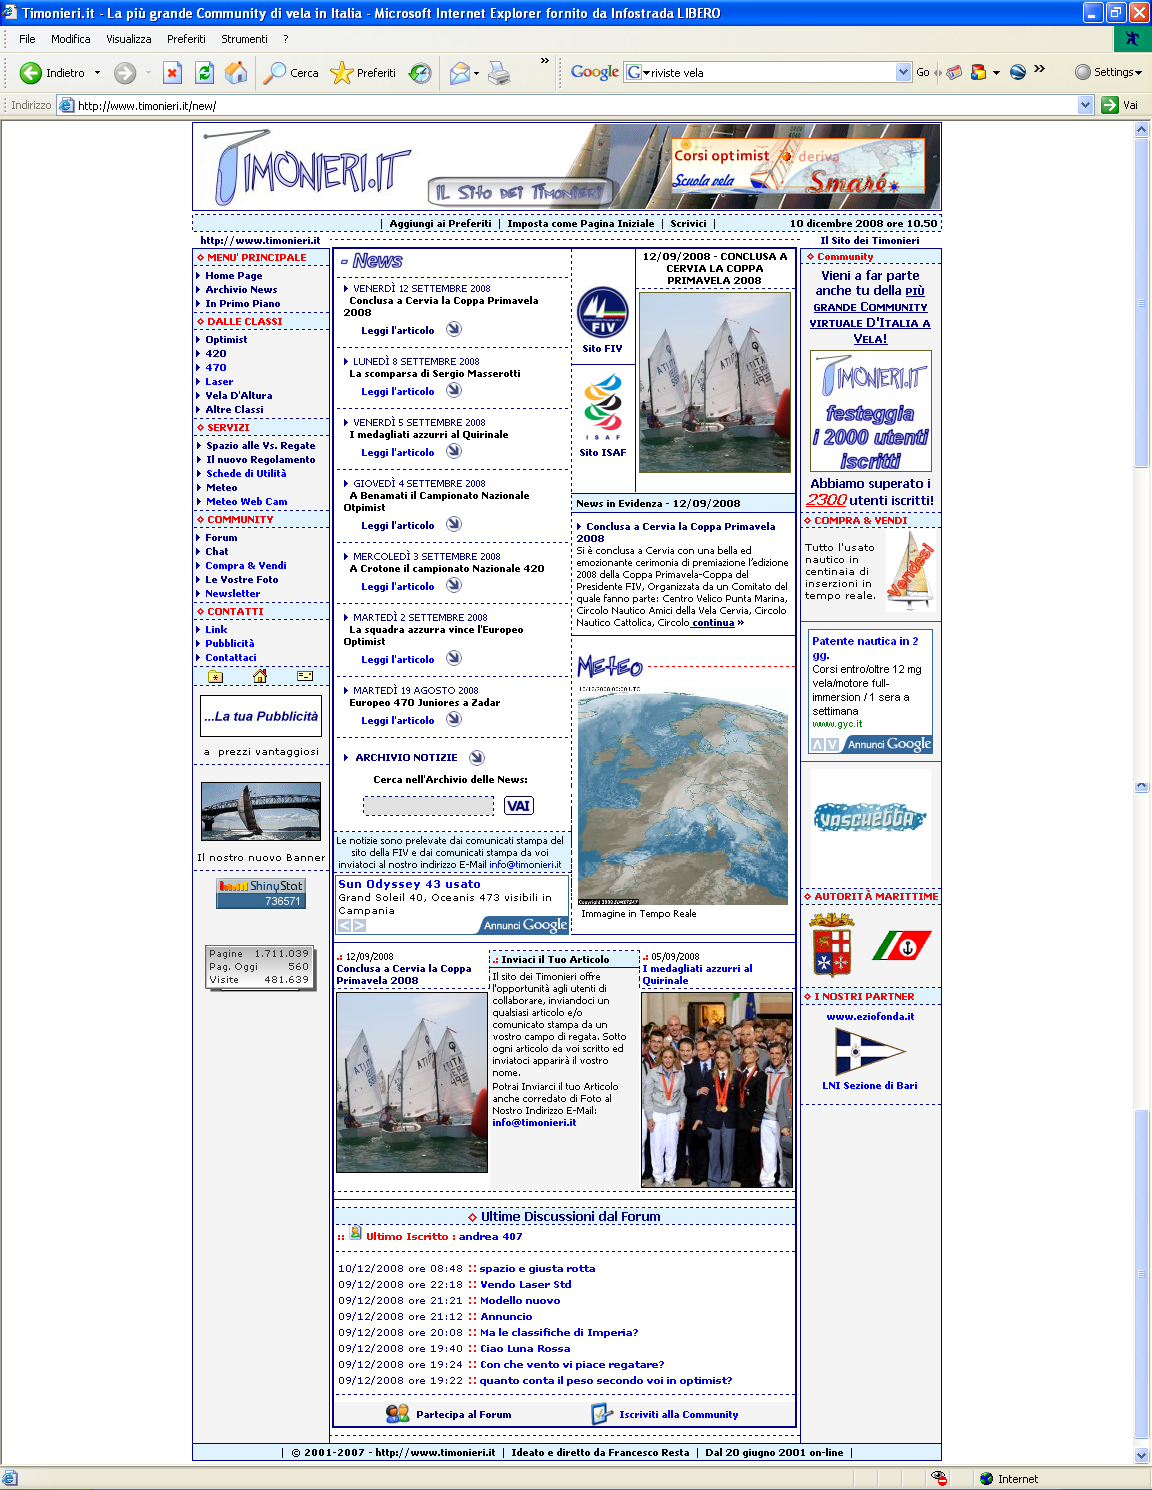This screenshot has height=1490, width=1152.
Task: Open the Archivio News sidebar link
Action: tap(241, 290)
